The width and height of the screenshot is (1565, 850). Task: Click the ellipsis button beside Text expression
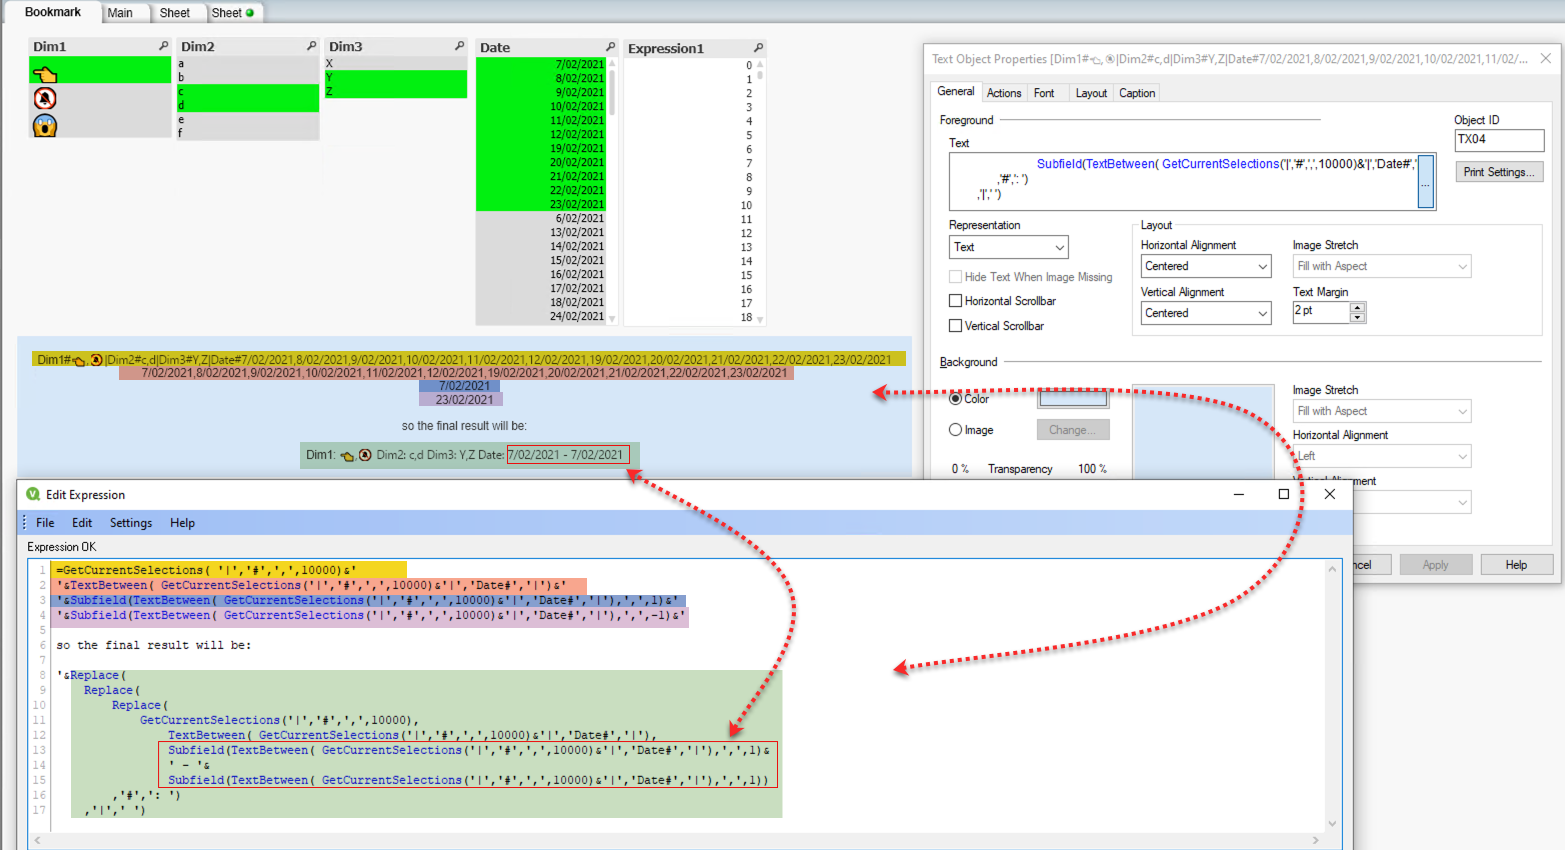(x=1426, y=182)
